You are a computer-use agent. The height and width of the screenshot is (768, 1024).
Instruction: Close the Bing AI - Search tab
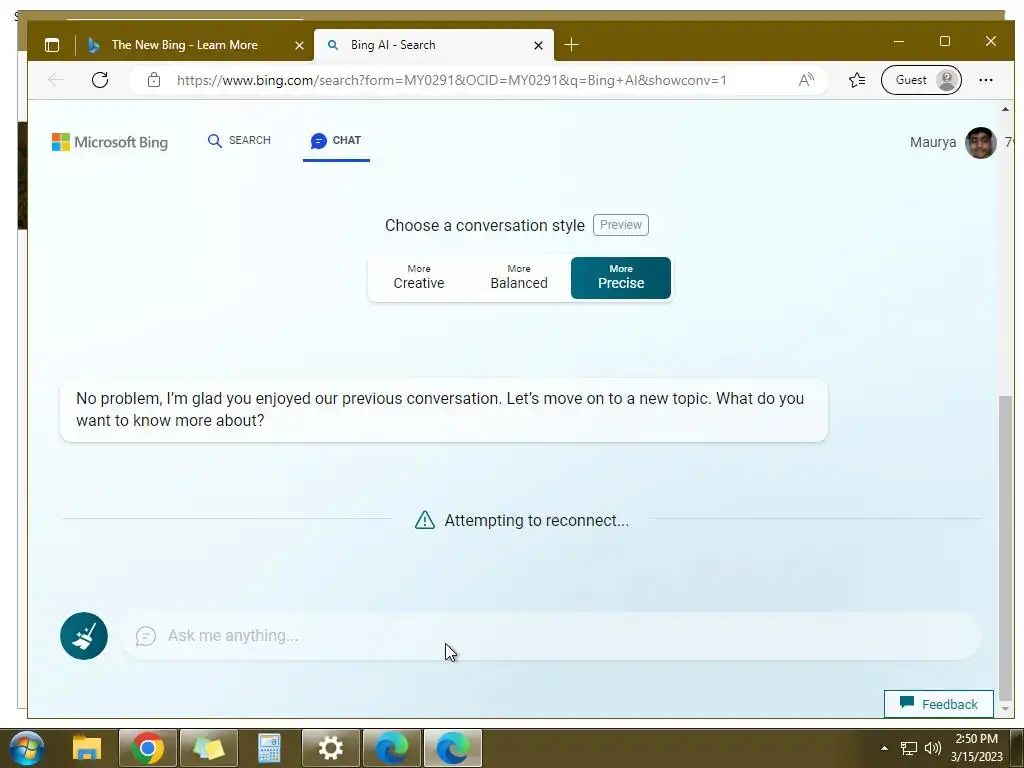click(x=538, y=45)
